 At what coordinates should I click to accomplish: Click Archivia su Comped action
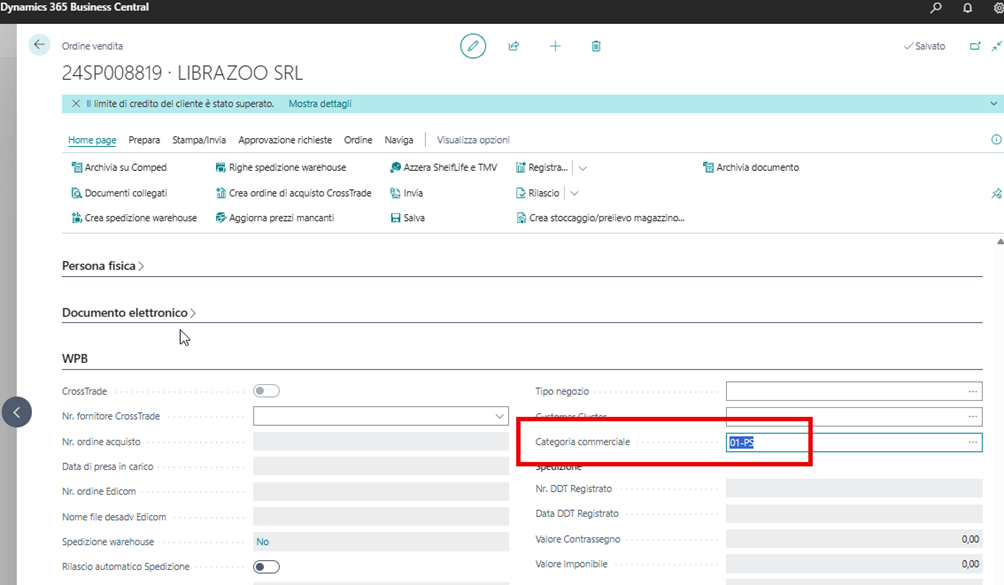[x=119, y=168]
